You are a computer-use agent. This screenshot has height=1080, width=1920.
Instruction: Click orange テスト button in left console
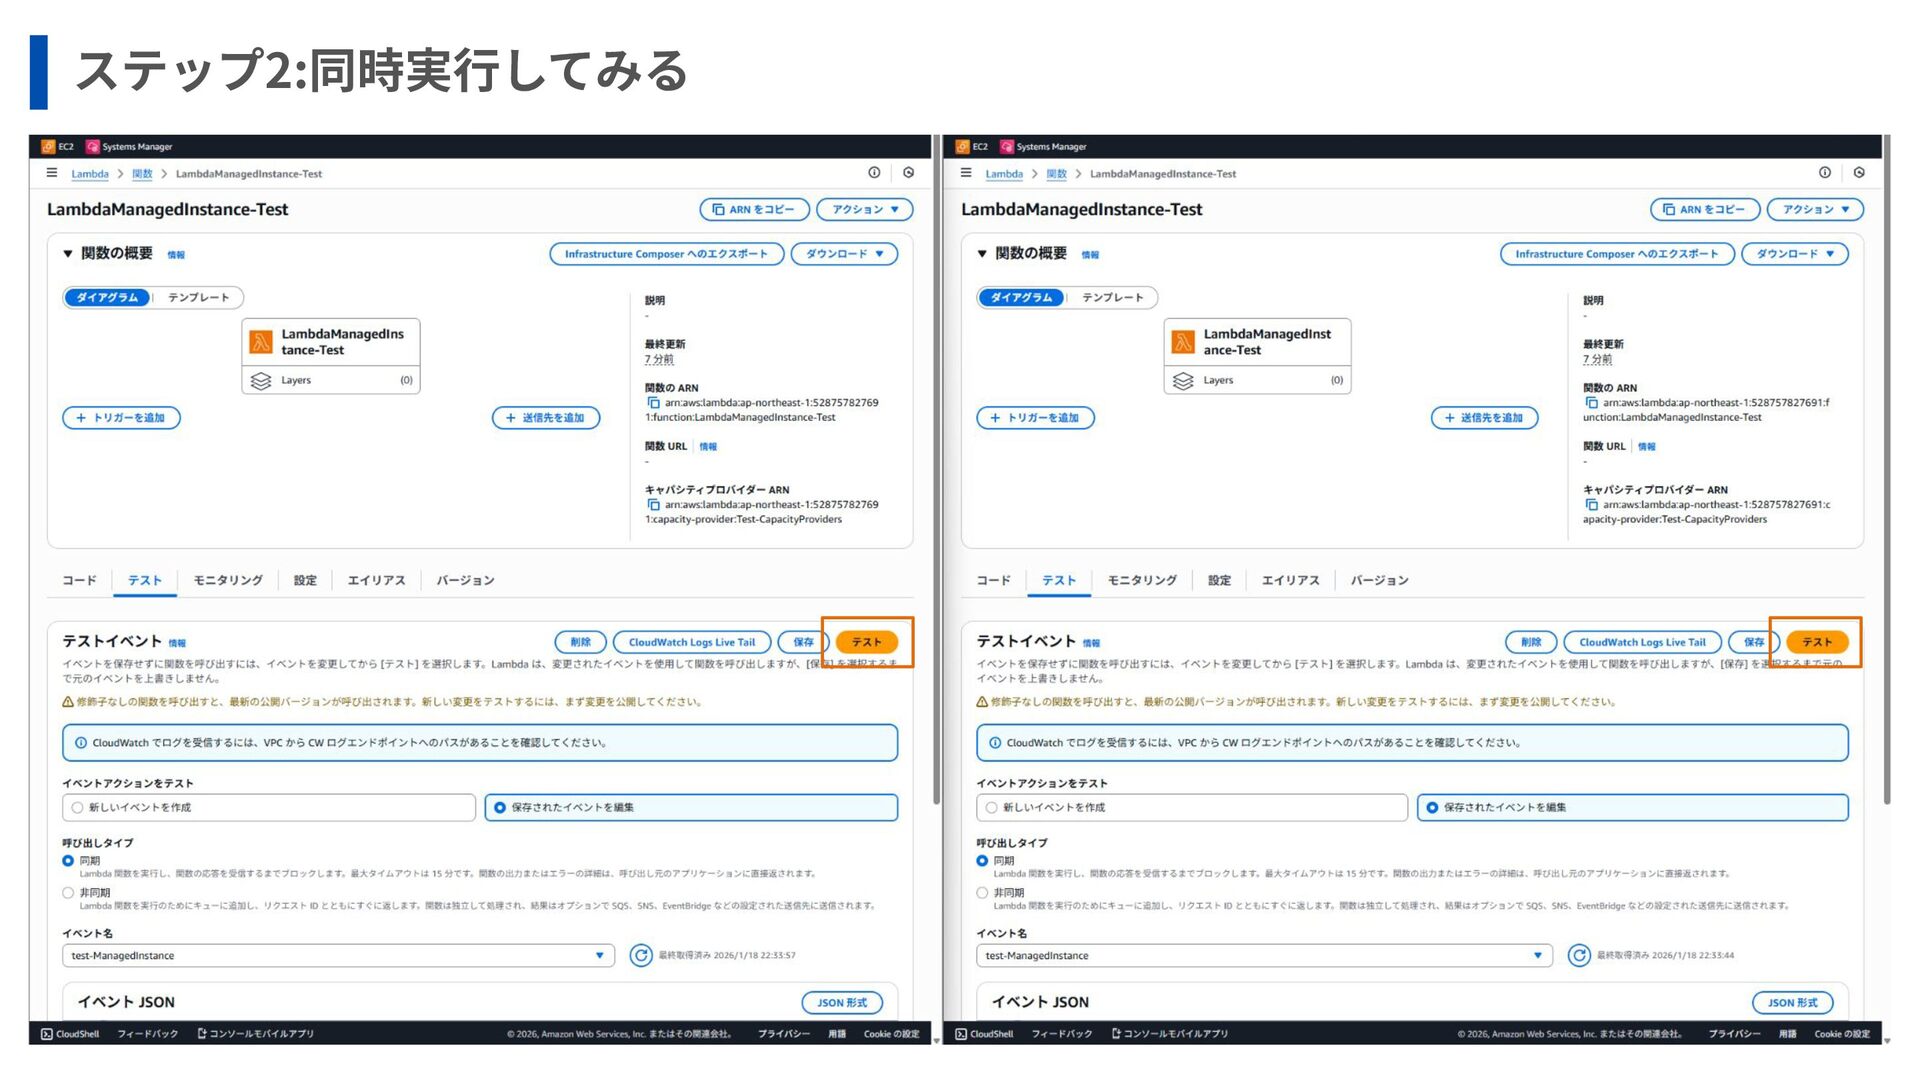pos(867,642)
